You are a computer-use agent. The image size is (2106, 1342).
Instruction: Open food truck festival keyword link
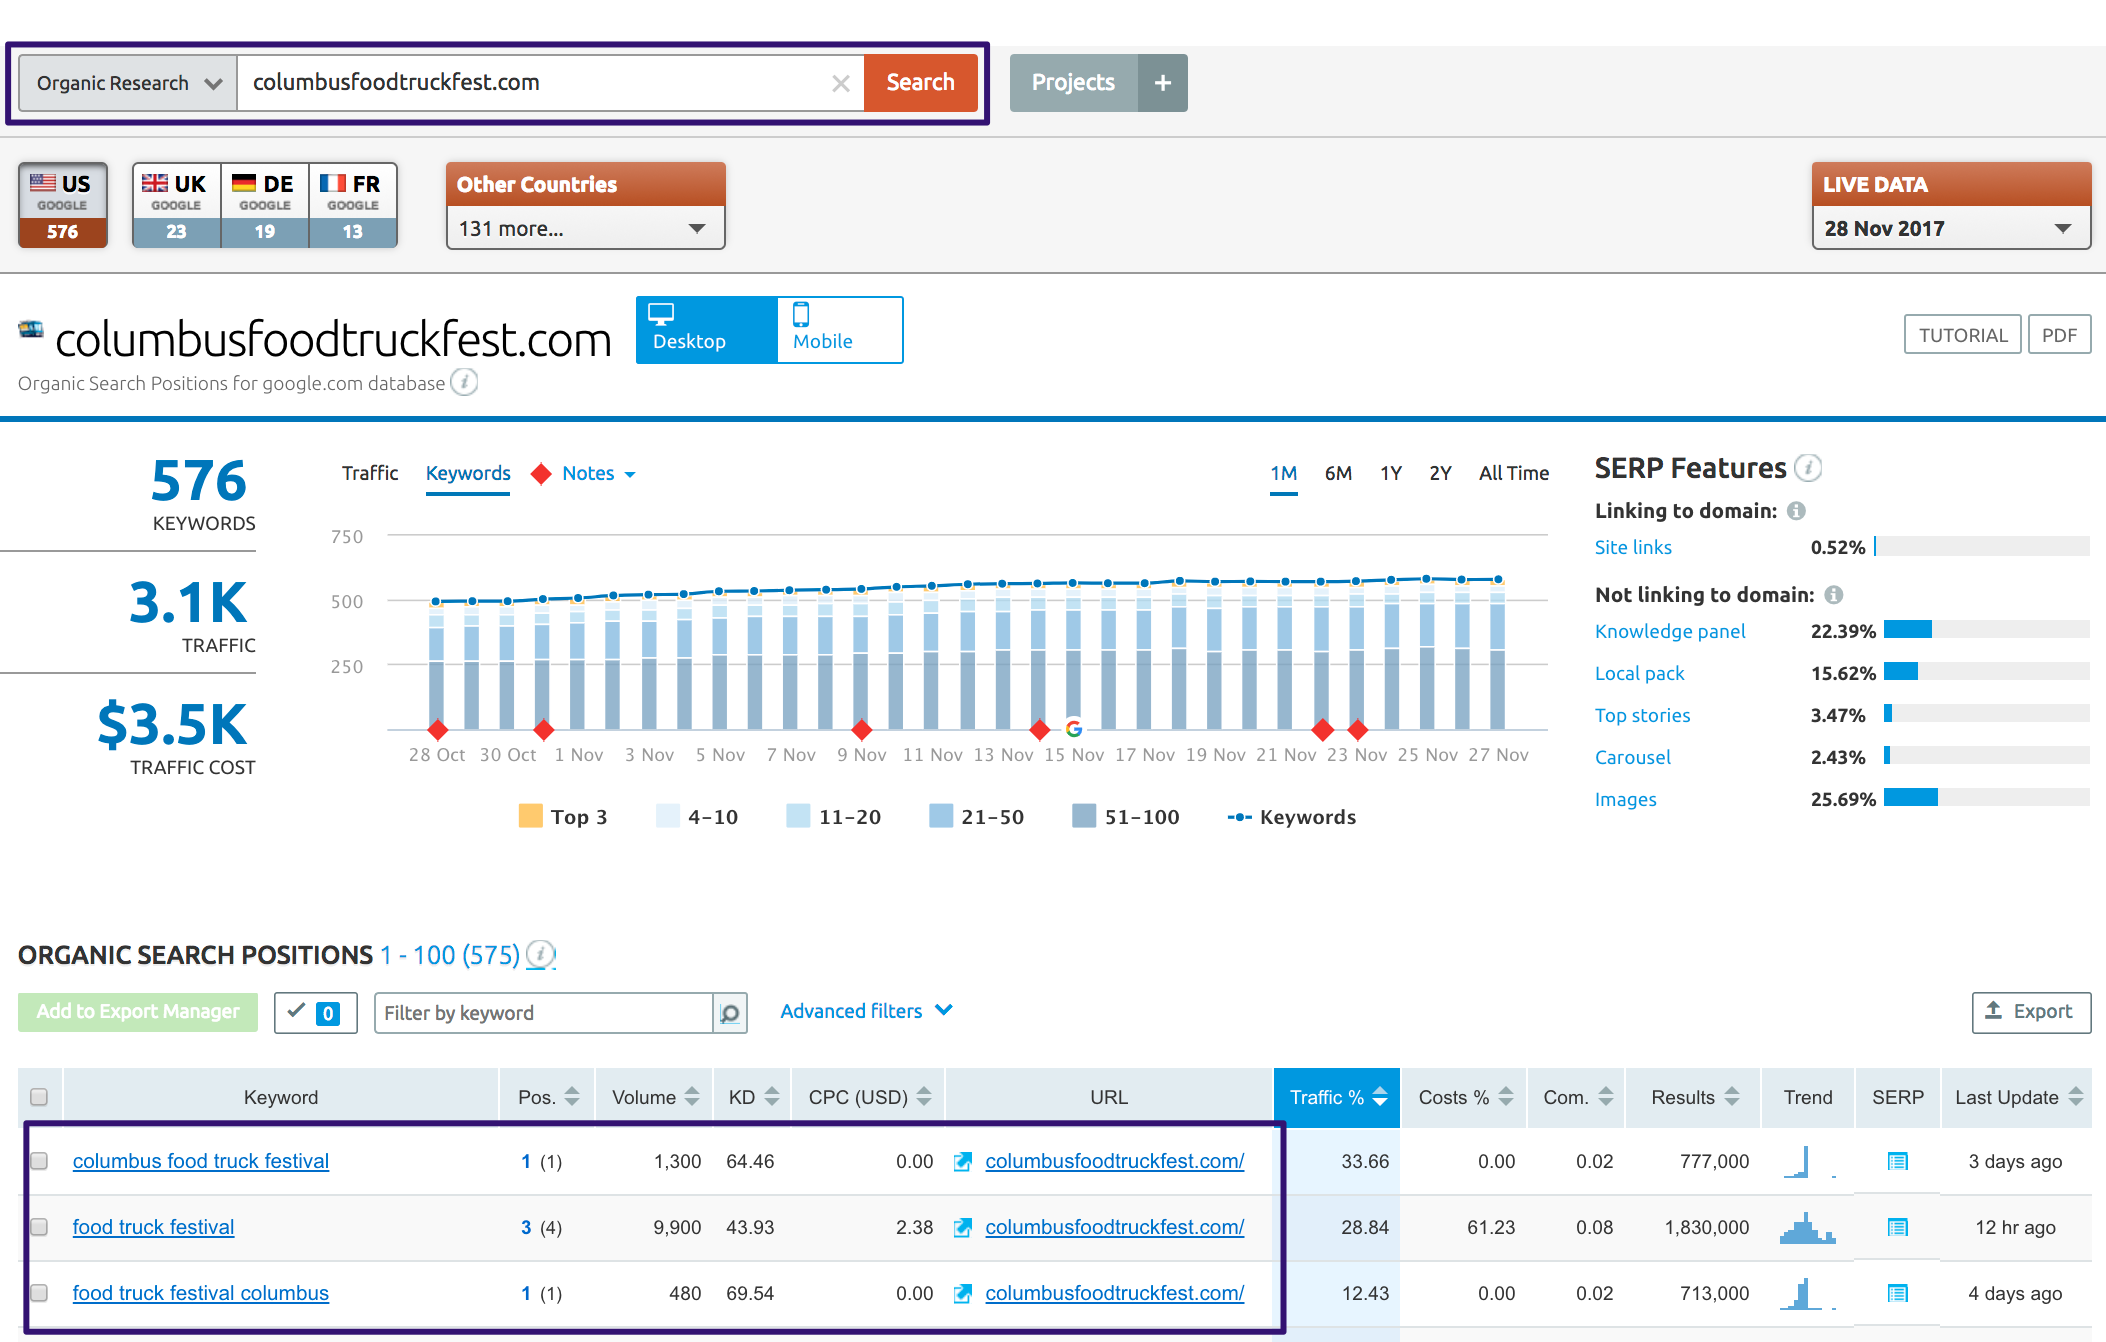point(153,1227)
